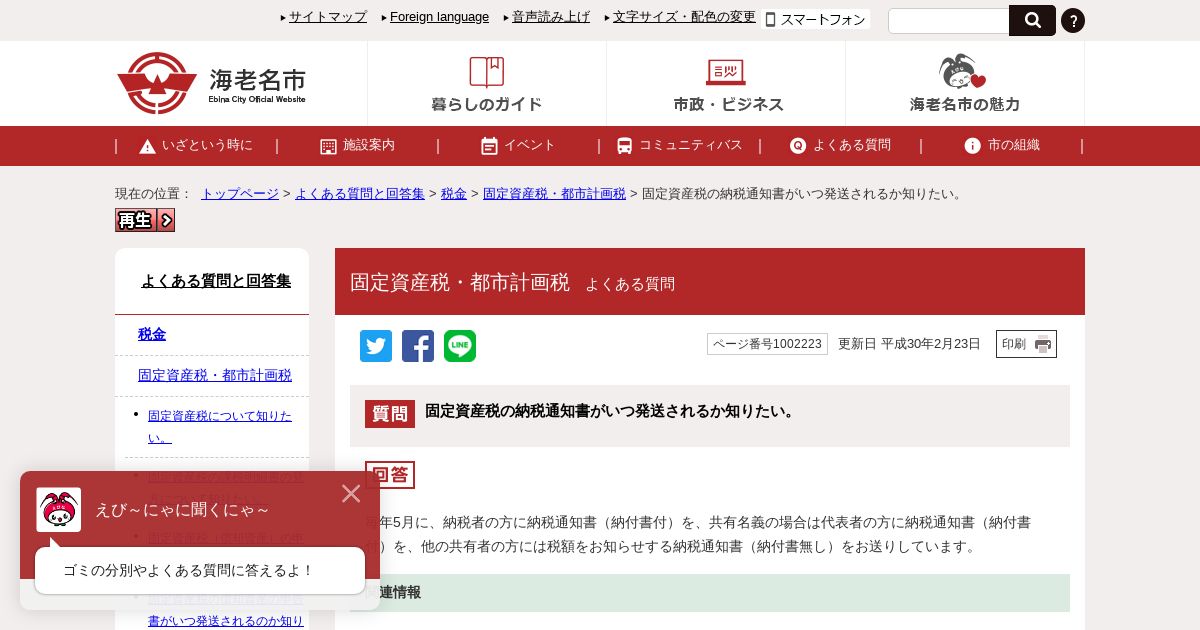Screen dimensions: 1200x630
Task: Open いざという時に emergency menu
Action: (x=197, y=145)
